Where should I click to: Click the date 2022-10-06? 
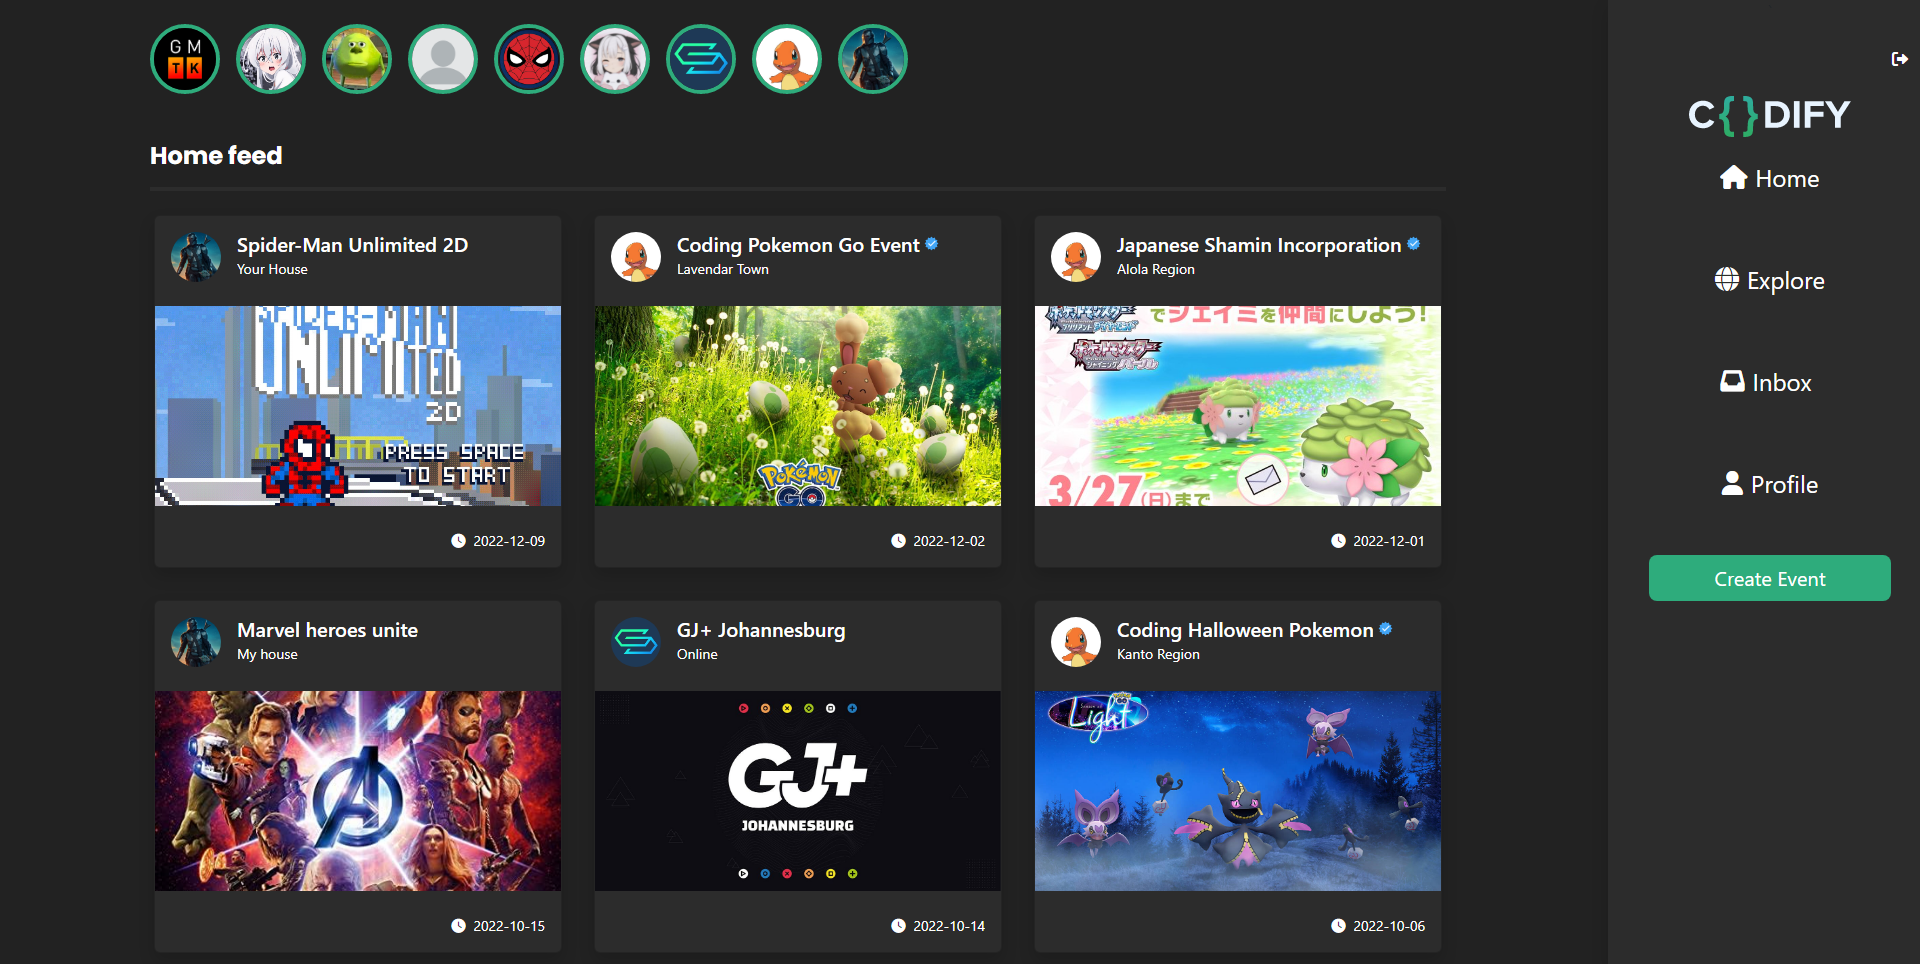tap(1389, 926)
